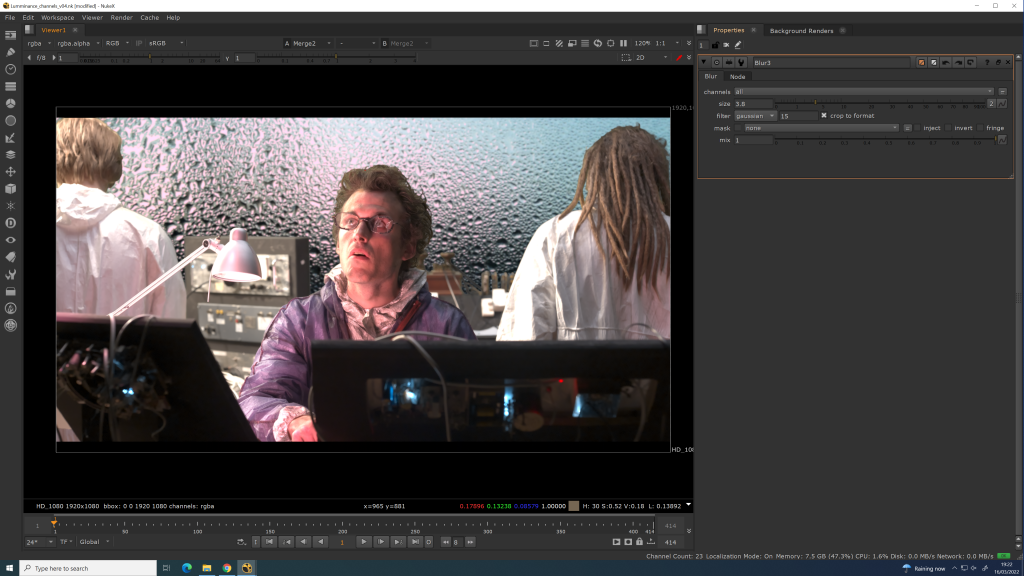Enable the inject checkbox
The height and width of the screenshot is (576, 1024).
pyautogui.click(x=918, y=128)
